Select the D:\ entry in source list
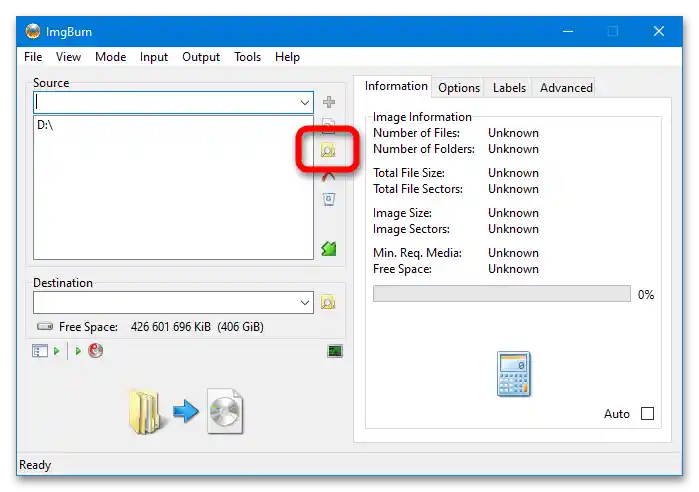Viewport: 699px width, 492px height. (x=45, y=125)
